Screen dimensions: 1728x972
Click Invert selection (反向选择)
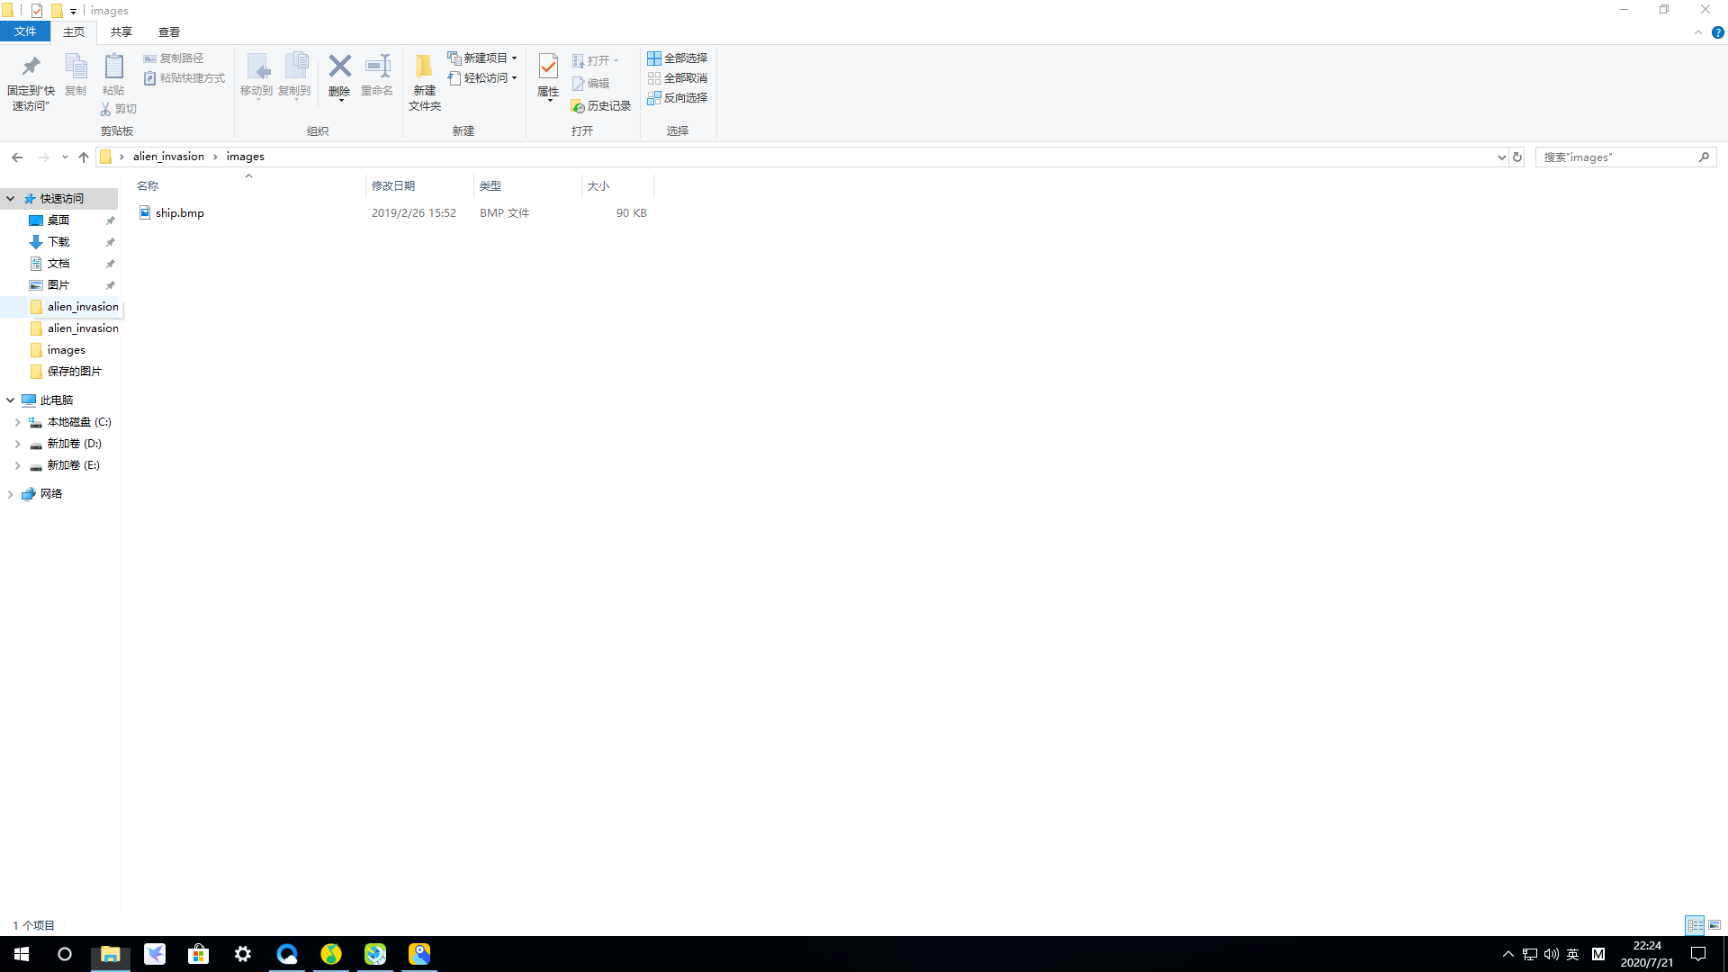[677, 98]
